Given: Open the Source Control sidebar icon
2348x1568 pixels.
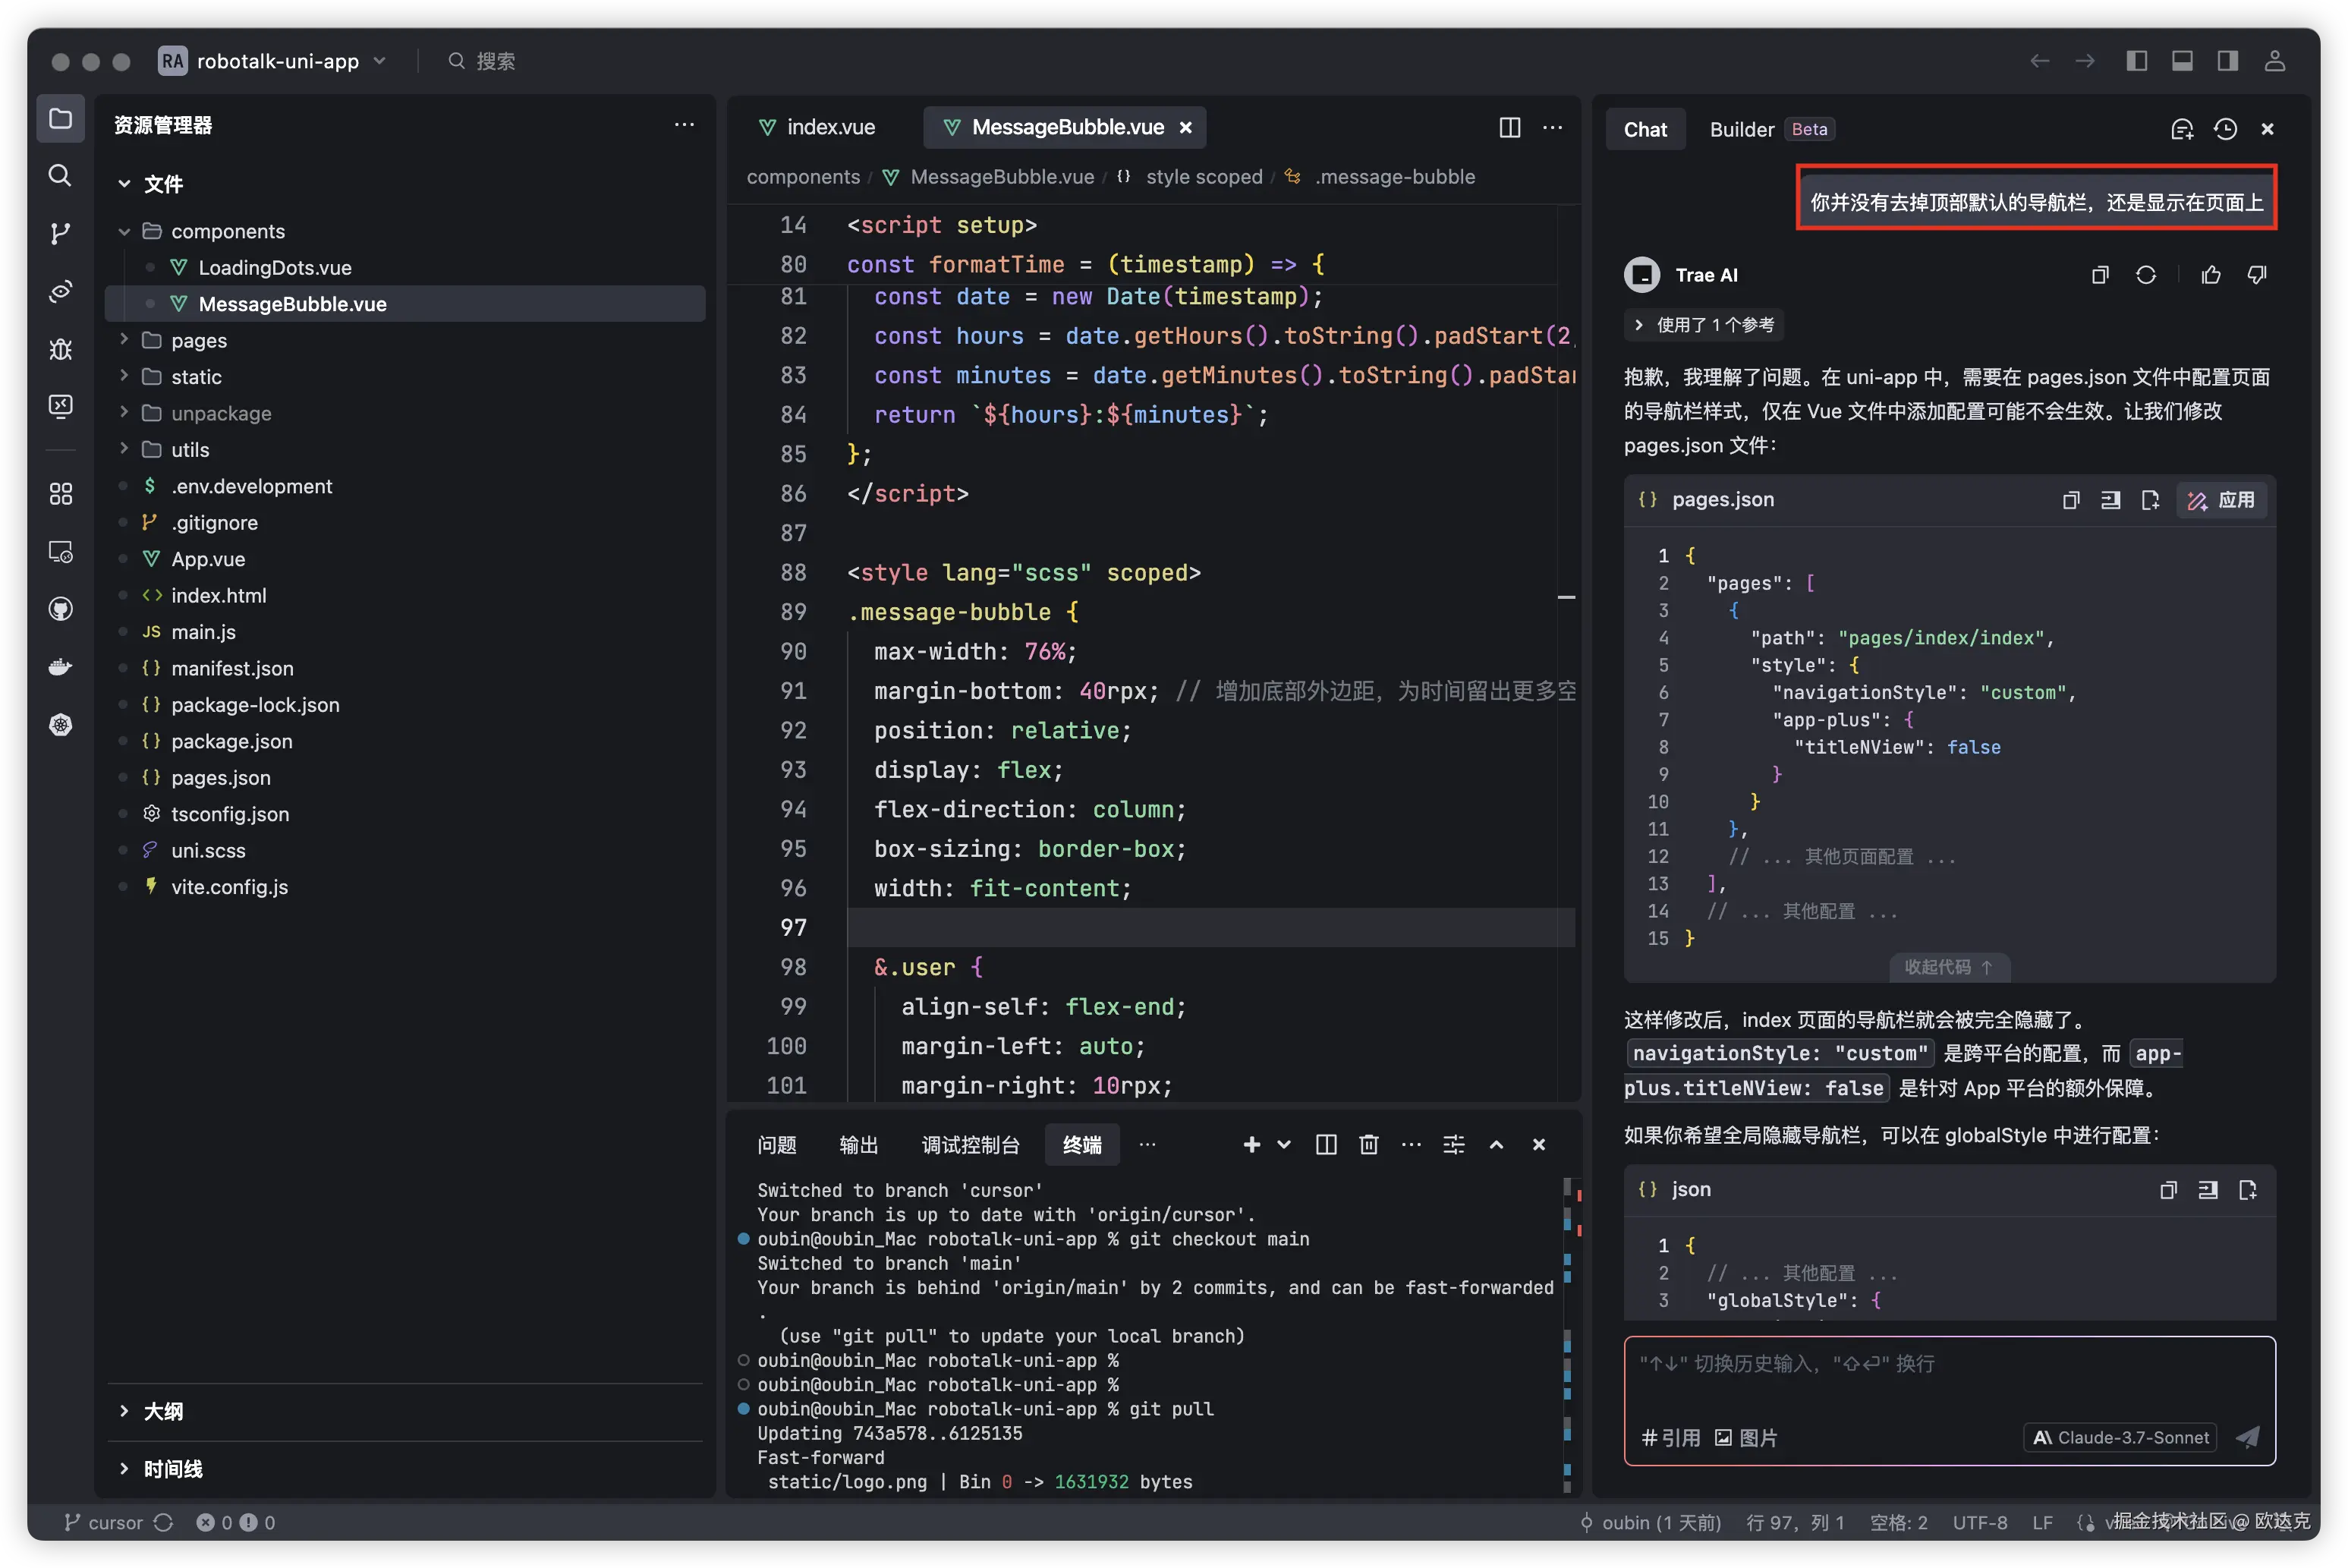Looking at the screenshot, I should coord(60,234).
